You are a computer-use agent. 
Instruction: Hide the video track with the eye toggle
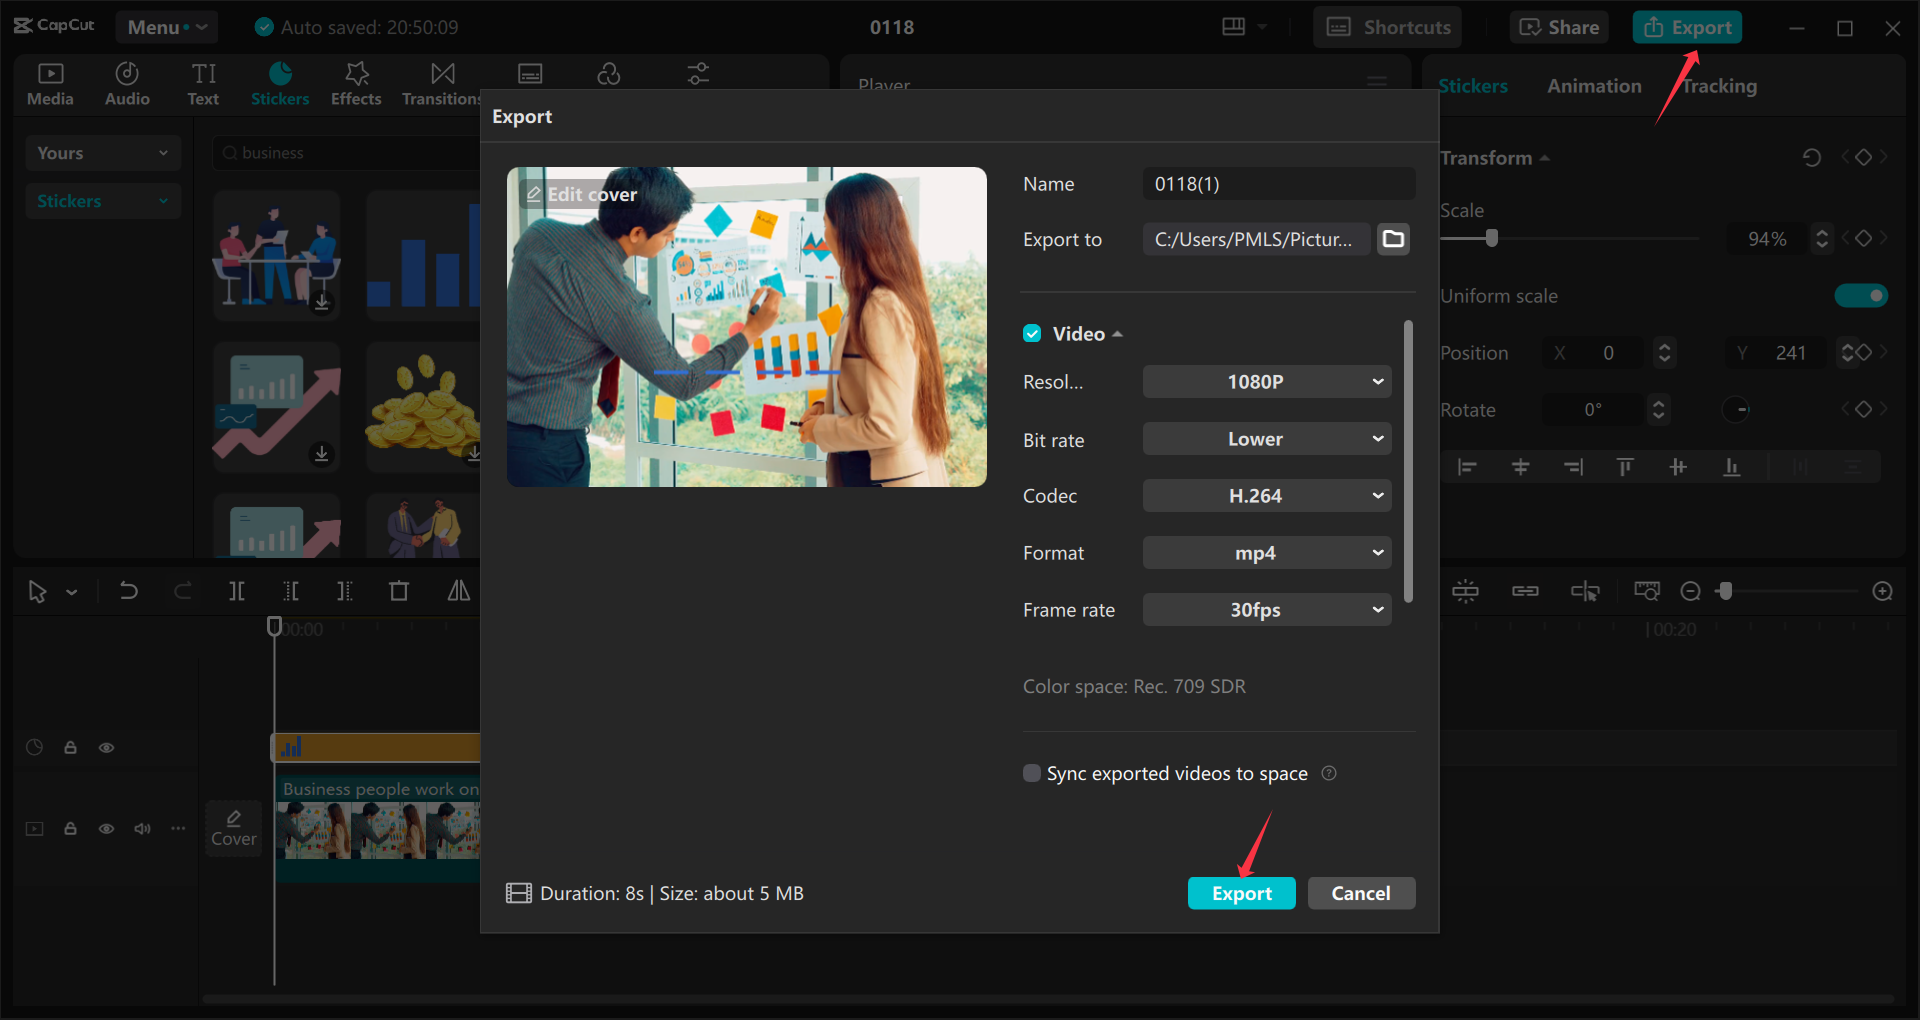click(106, 829)
